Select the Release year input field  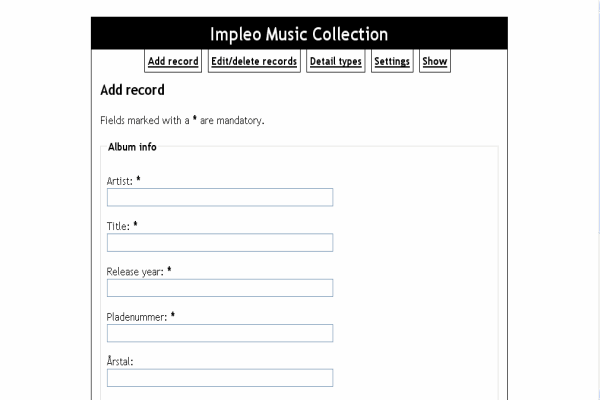(220, 288)
